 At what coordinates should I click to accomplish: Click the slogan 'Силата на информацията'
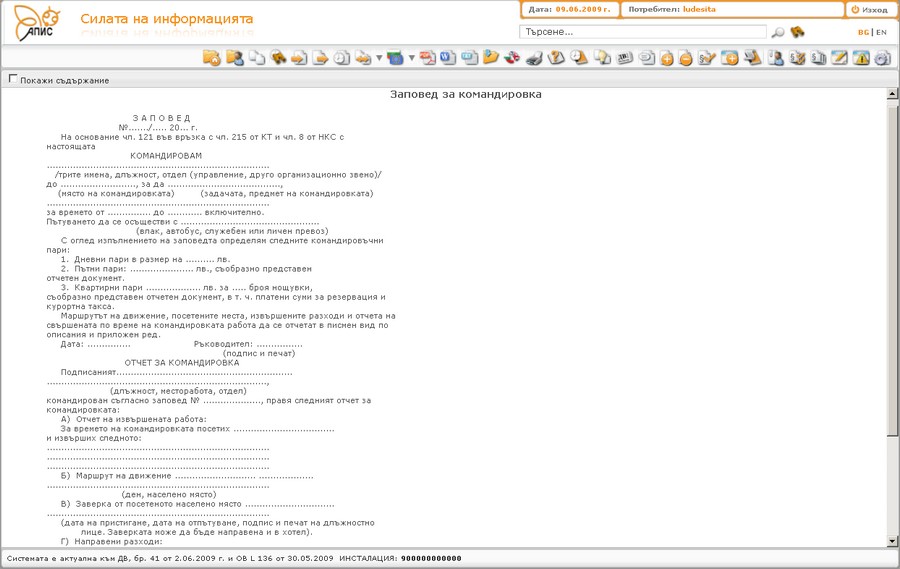click(166, 19)
